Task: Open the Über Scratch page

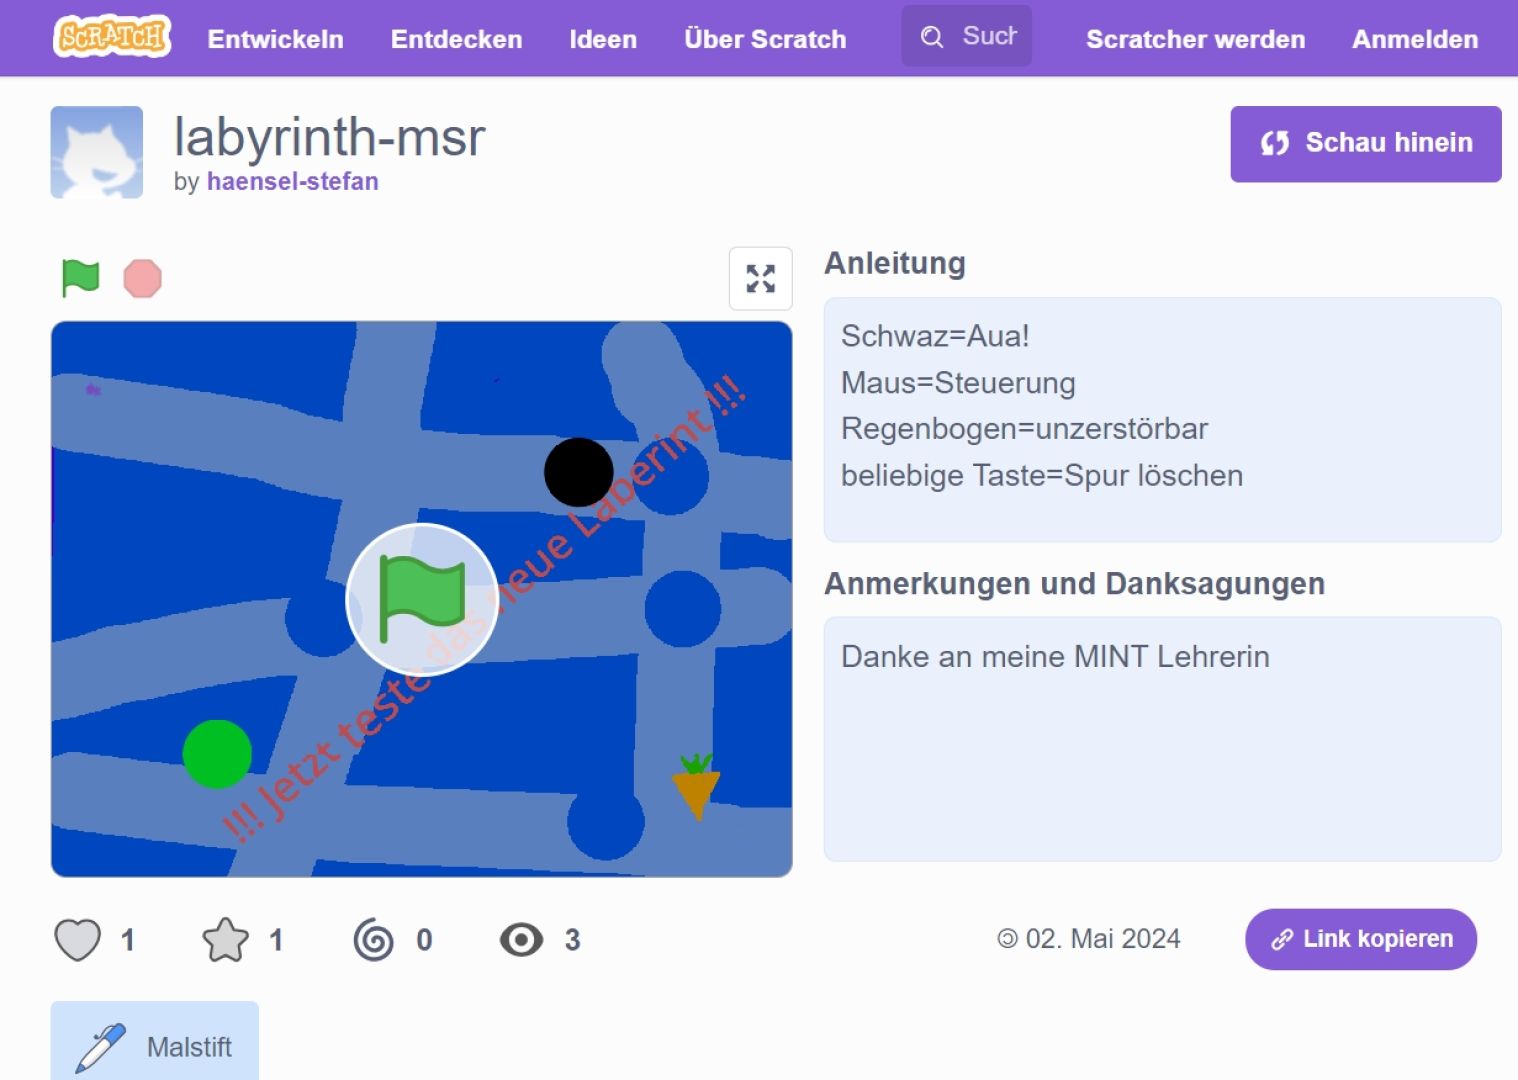Action: (765, 39)
